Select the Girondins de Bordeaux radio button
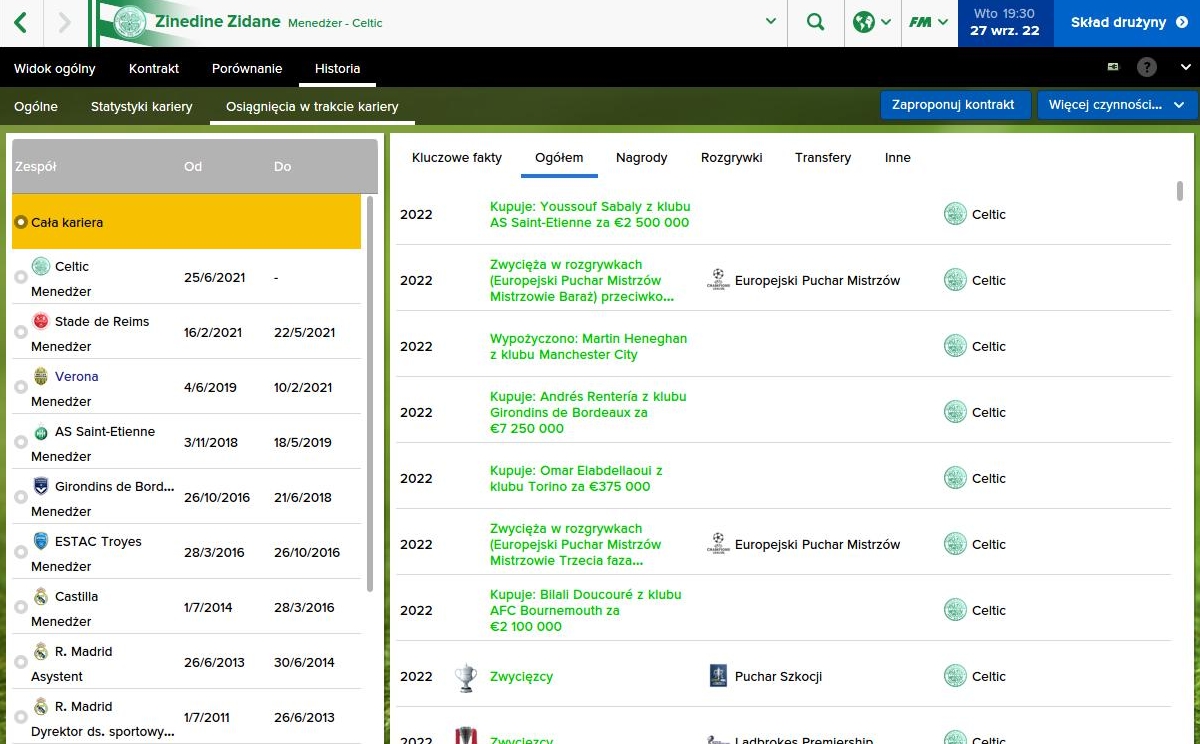The image size is (1200, 744). [x=21, y=498]
